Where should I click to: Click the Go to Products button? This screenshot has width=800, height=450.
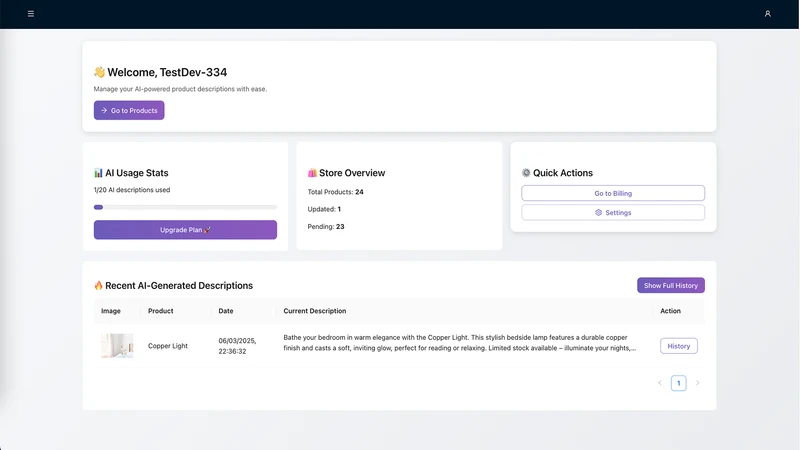[x=129, y=110]
